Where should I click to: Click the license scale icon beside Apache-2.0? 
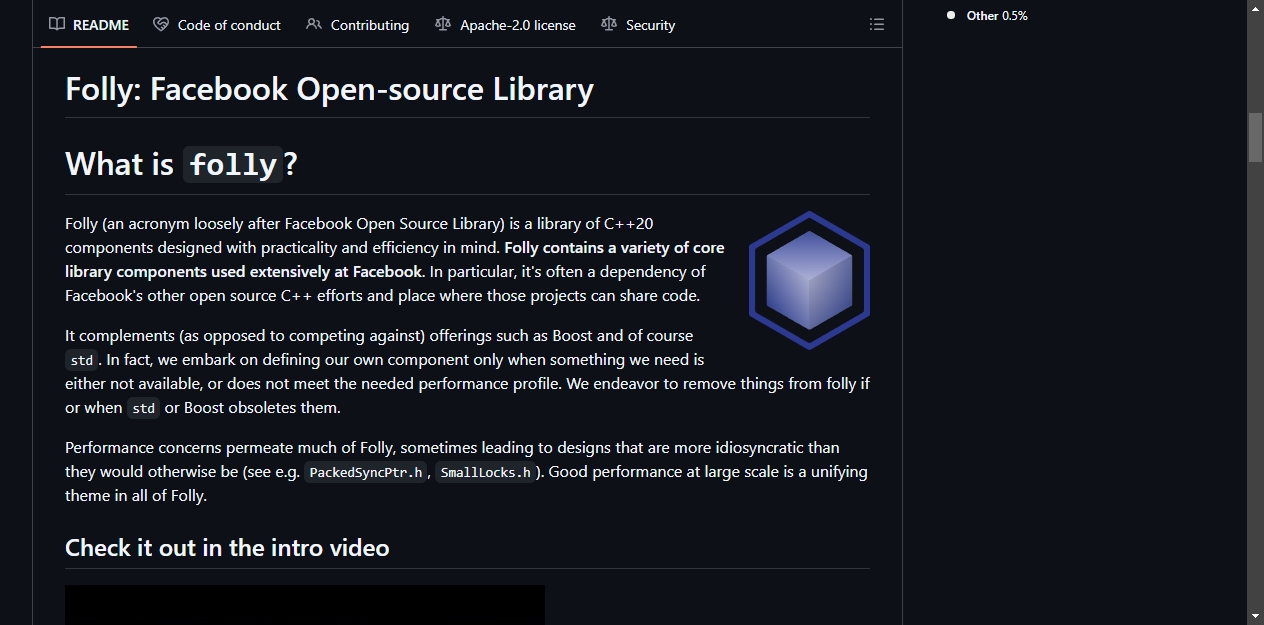443,25
